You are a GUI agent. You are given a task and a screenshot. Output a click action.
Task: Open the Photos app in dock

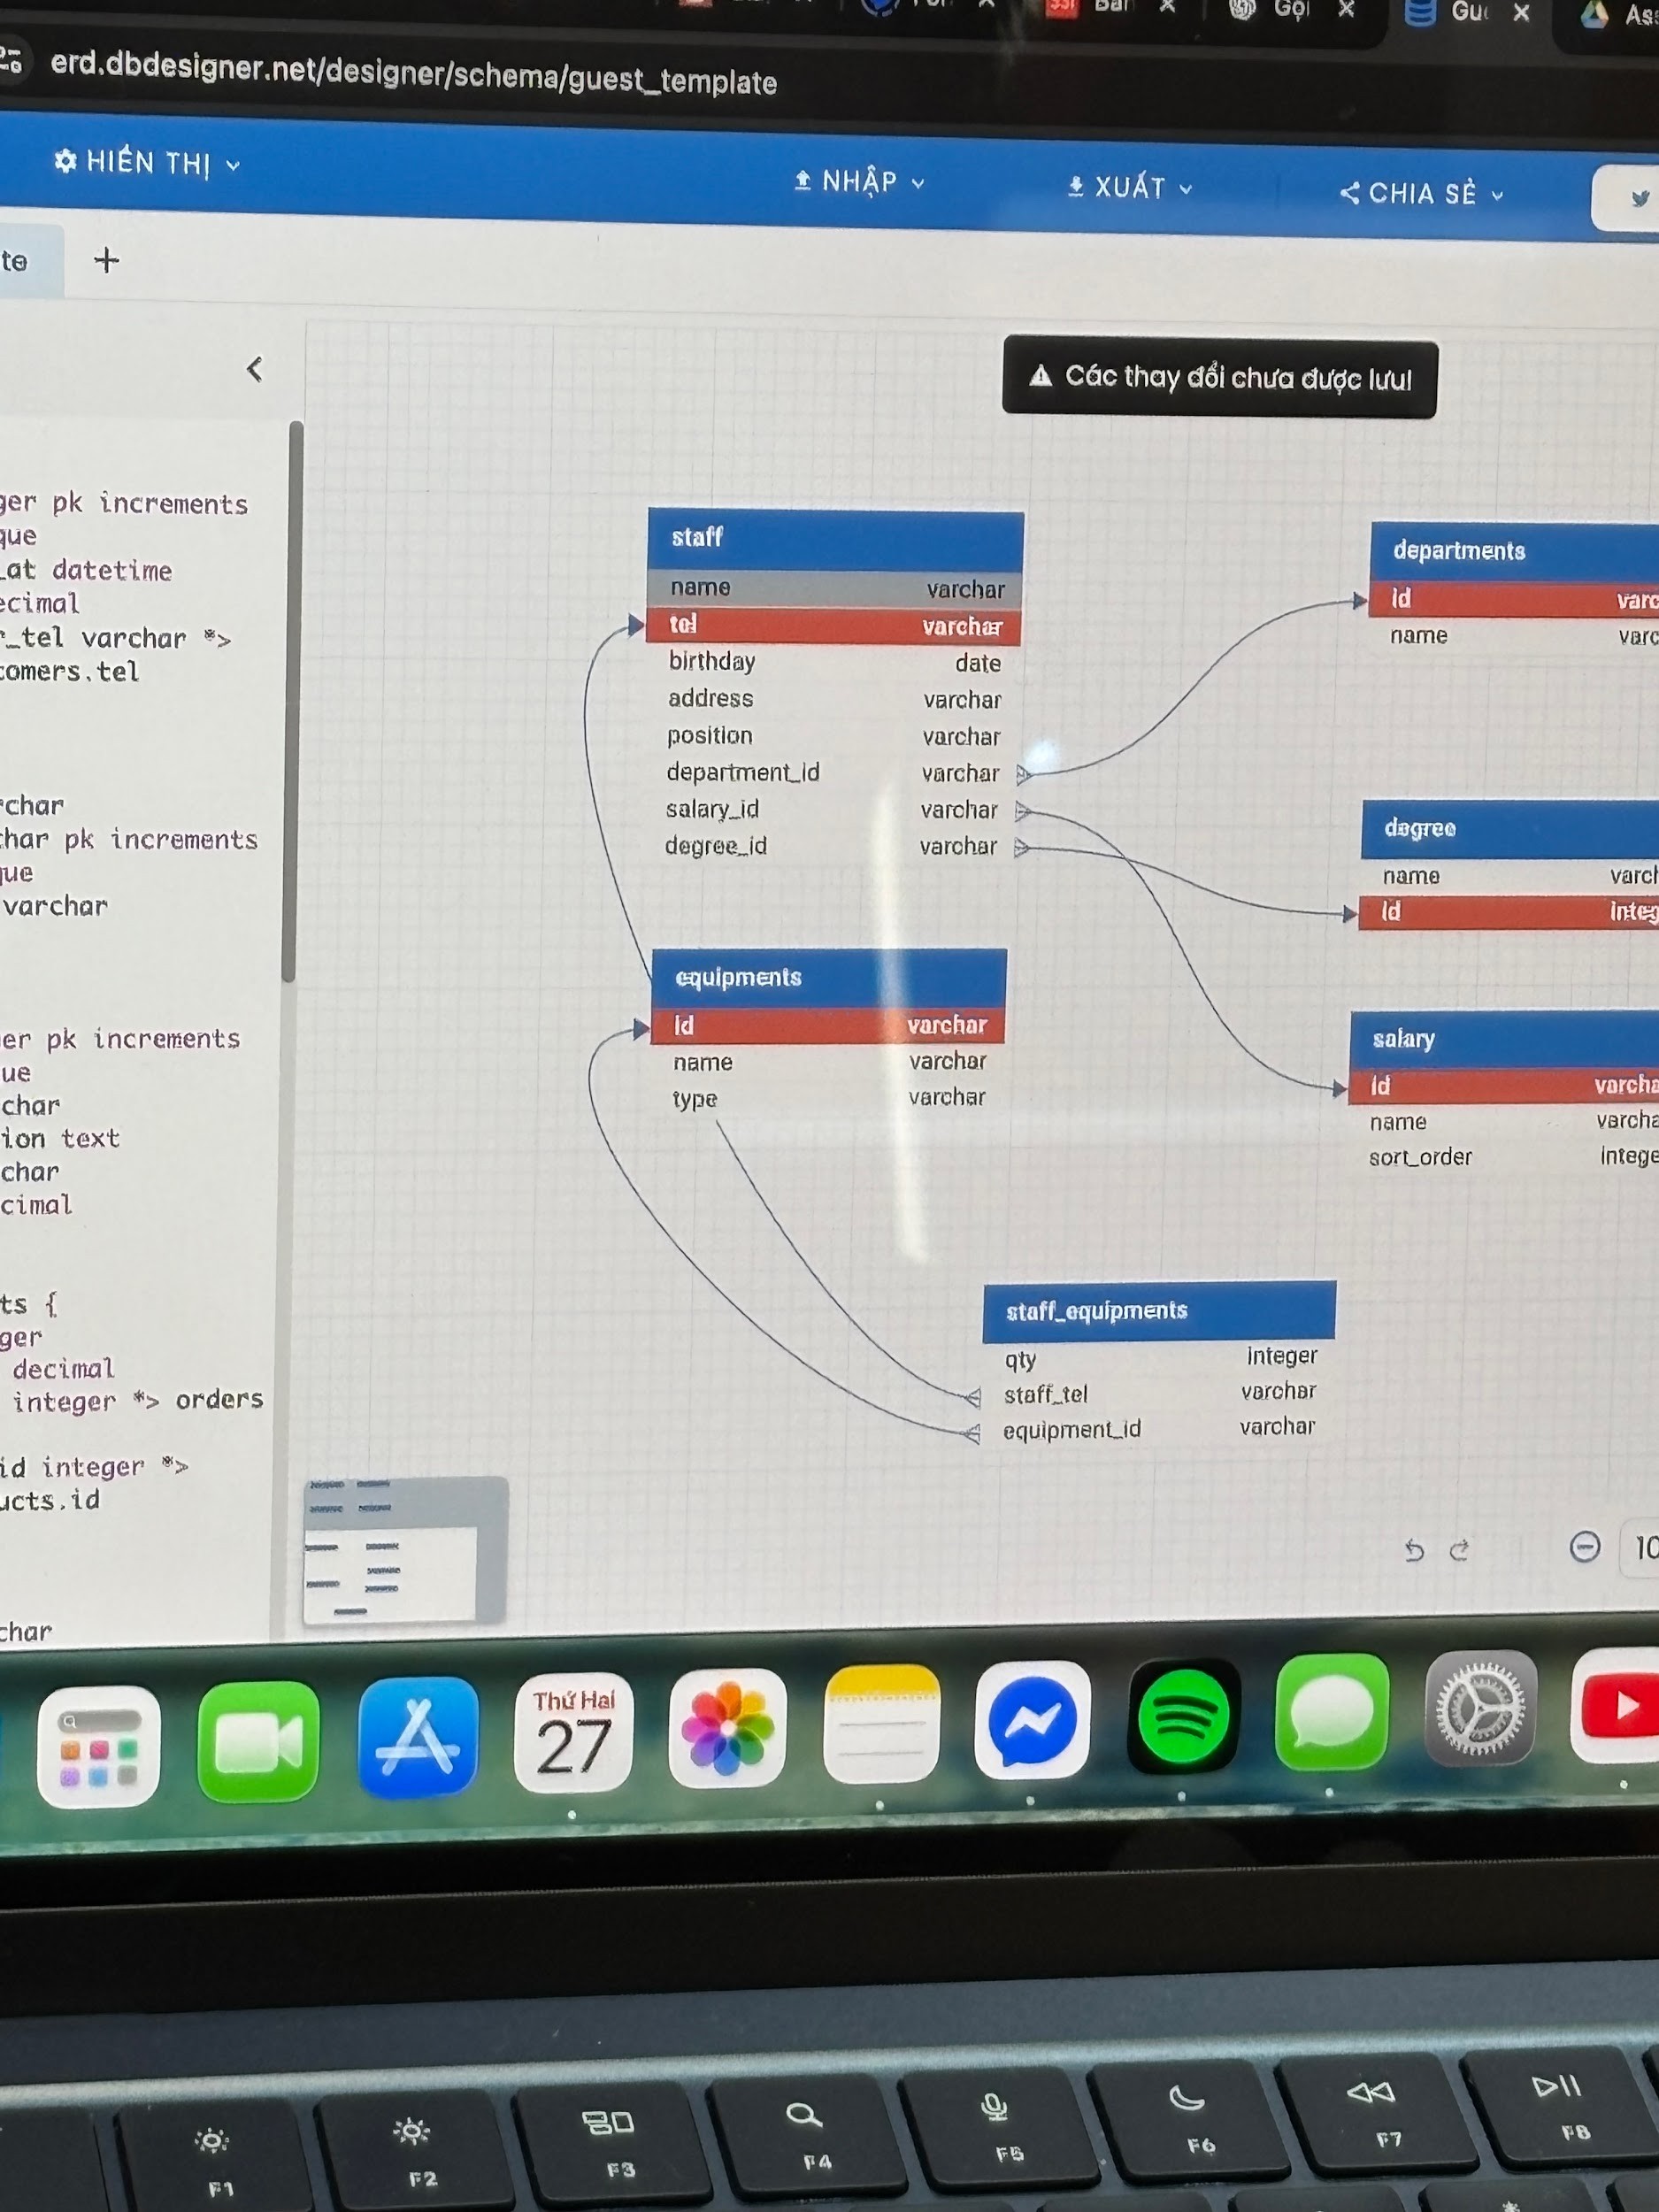click(727, 1728)
